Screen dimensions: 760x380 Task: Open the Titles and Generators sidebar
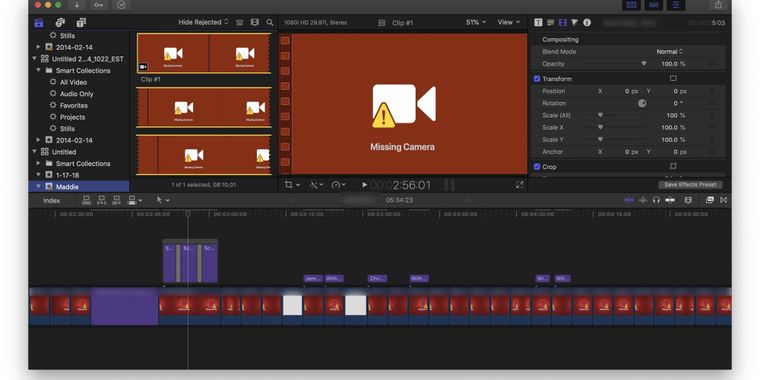tap(81, 22)
